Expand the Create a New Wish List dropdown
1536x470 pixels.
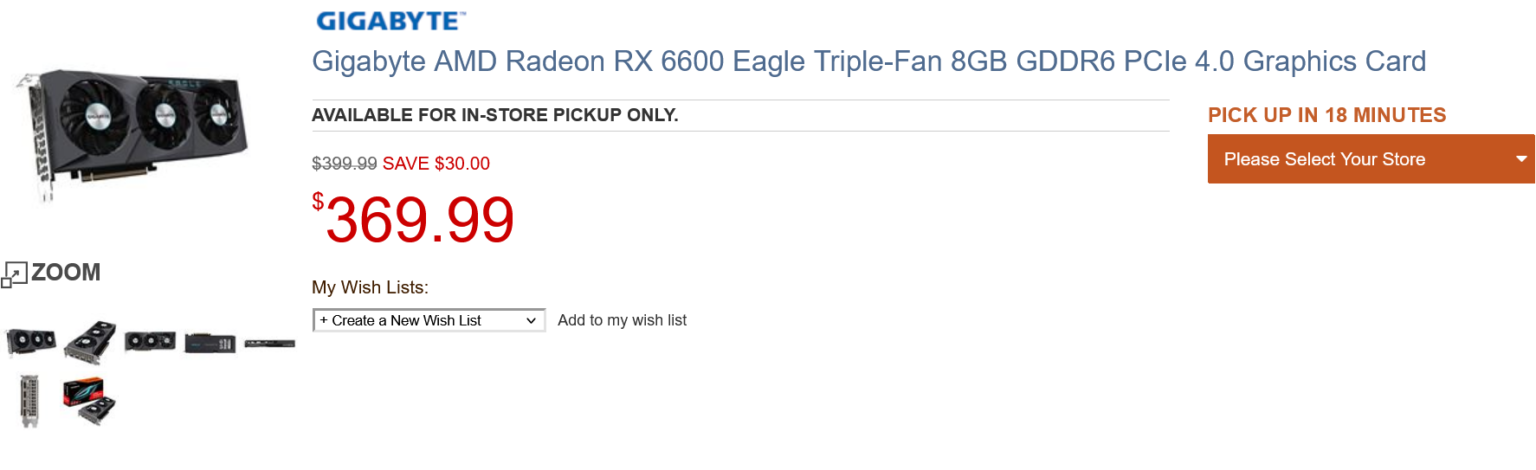point(429,321)
